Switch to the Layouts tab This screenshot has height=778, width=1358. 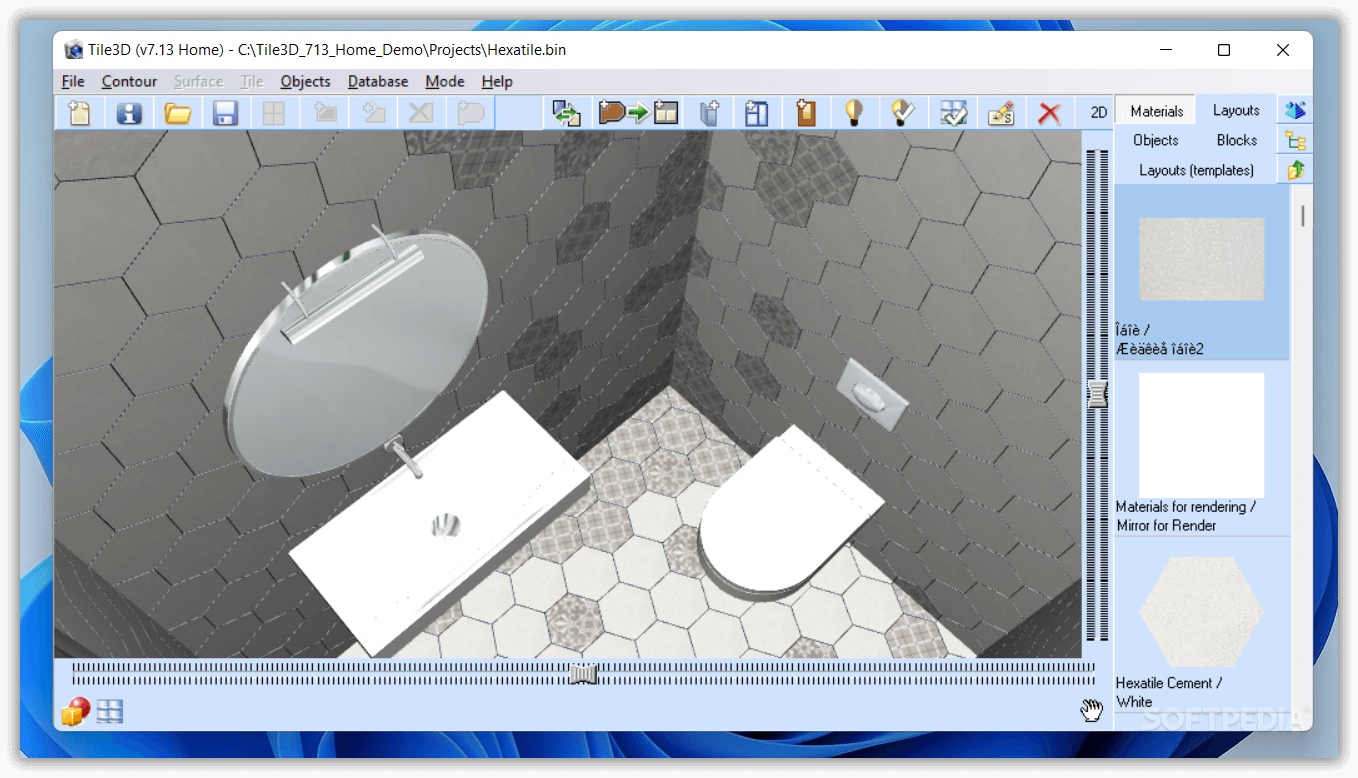[1236, 111]
